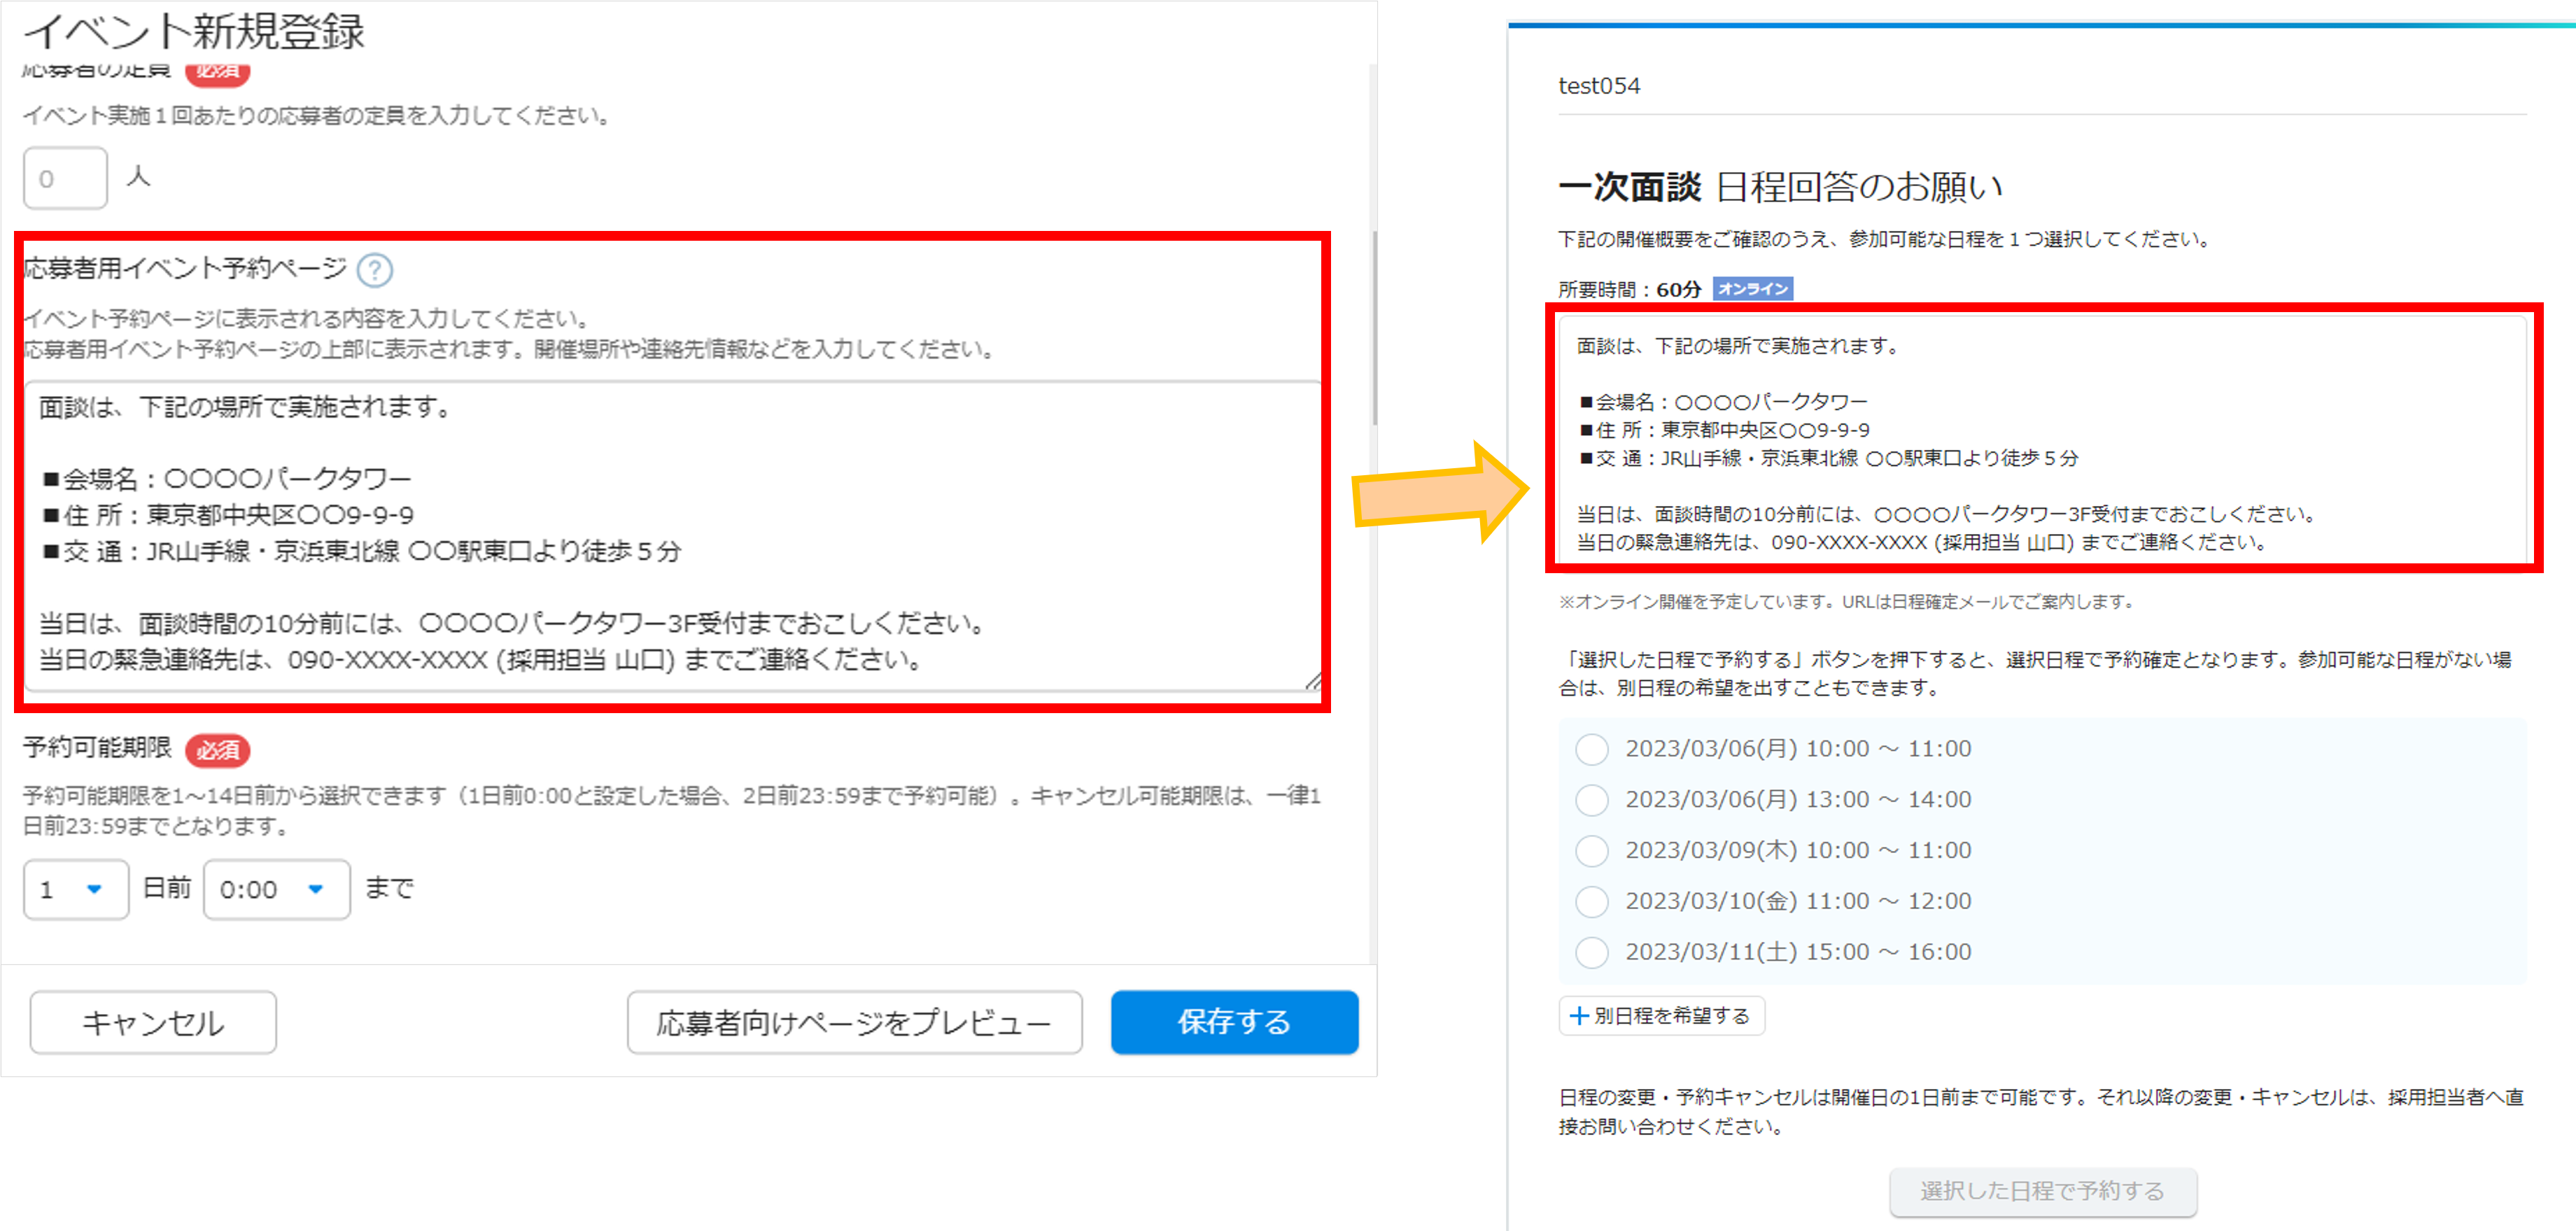Select the 2023/03/06(月) 10:00 ～ 11:00 slot
The height and width of the screenshot is (1231, 2576).
pos(1591,749)
